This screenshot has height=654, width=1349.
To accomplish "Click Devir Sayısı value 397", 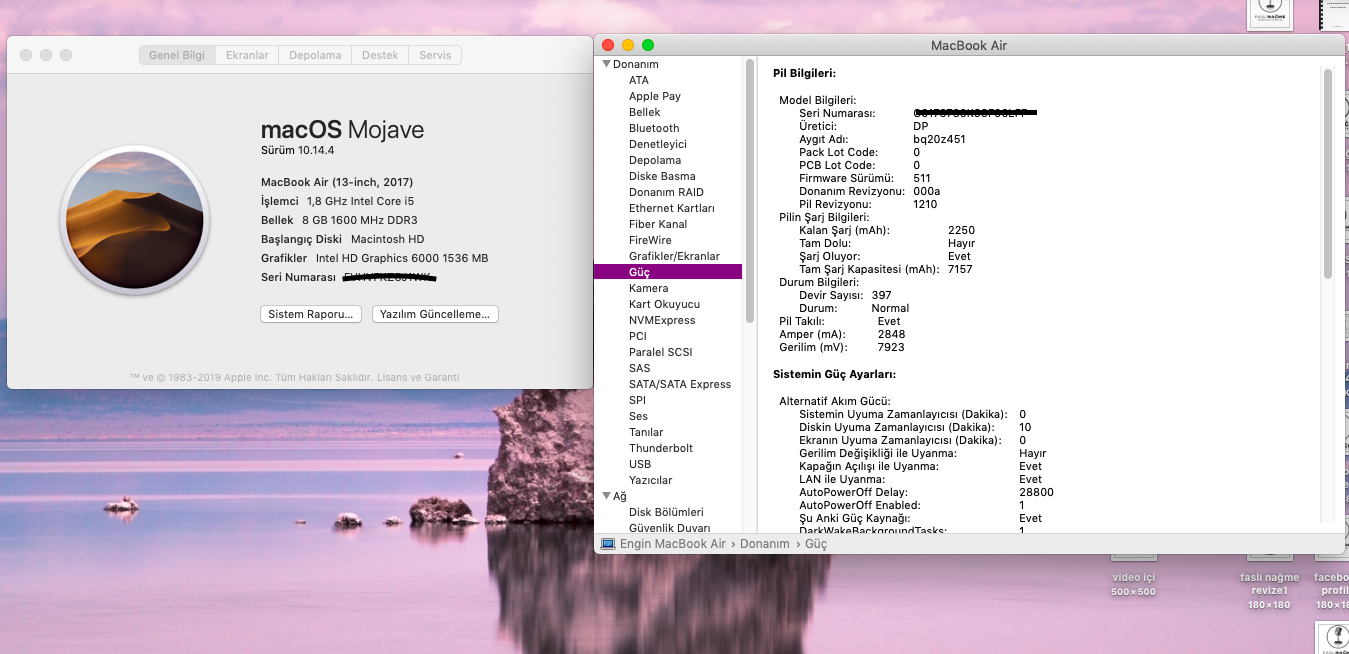I will (x=881, y=295).
